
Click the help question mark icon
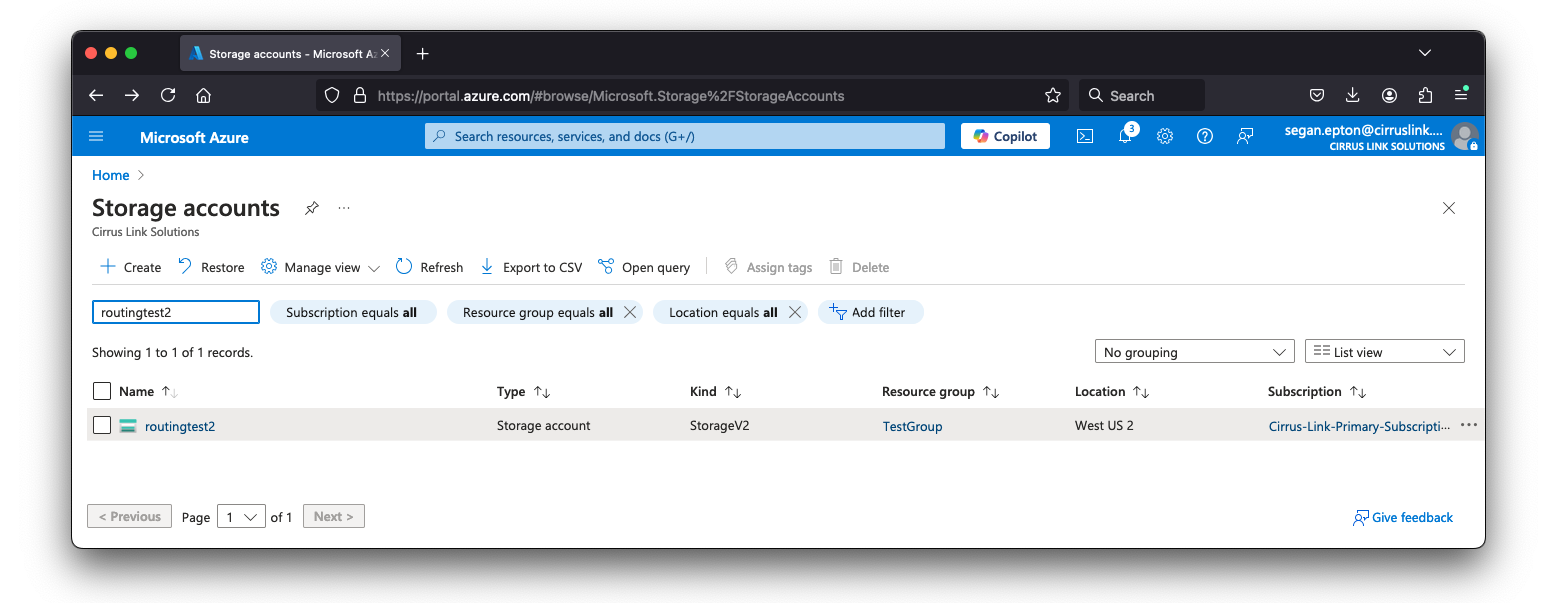[1205, 137]
